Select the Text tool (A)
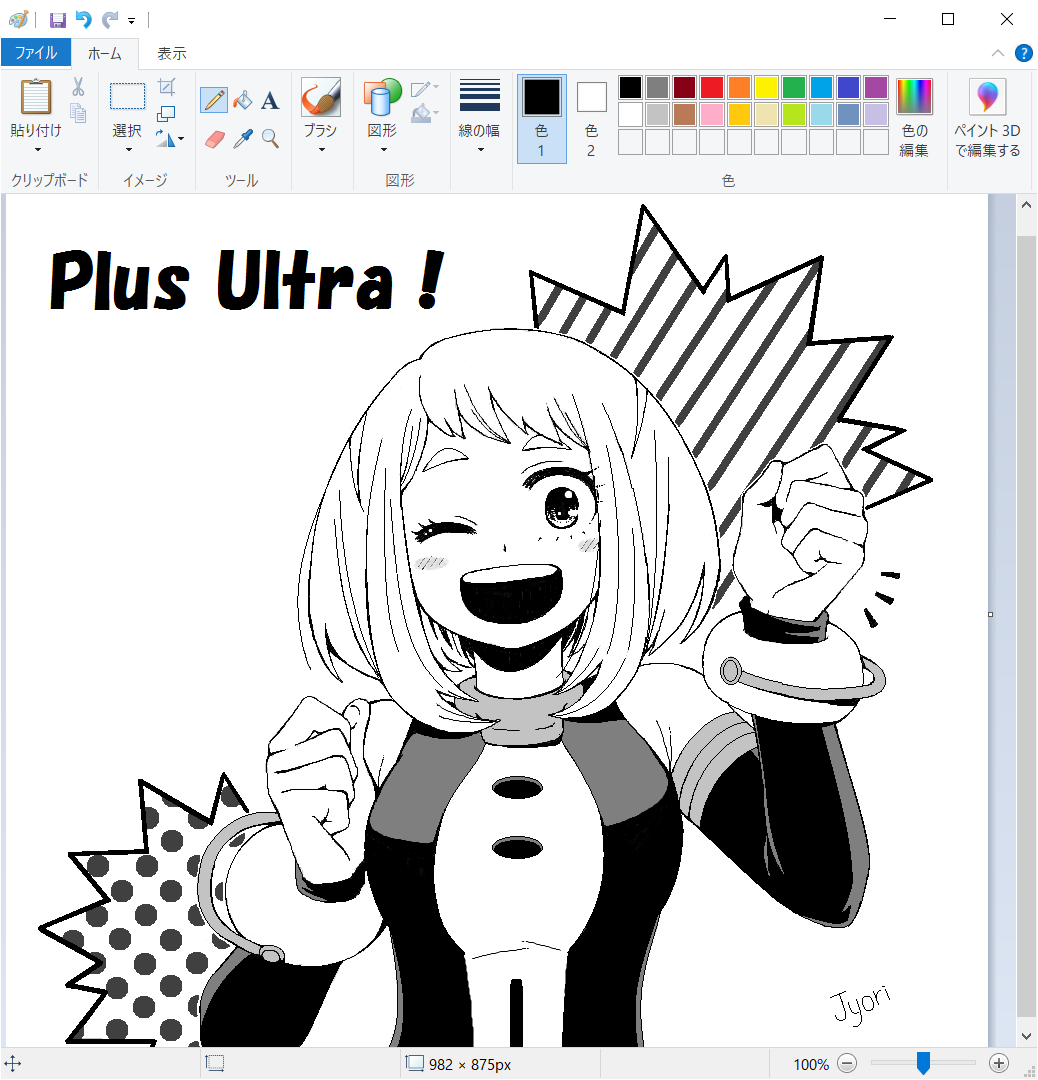Screen dimensions: 1038x1080 click(270, 101)
